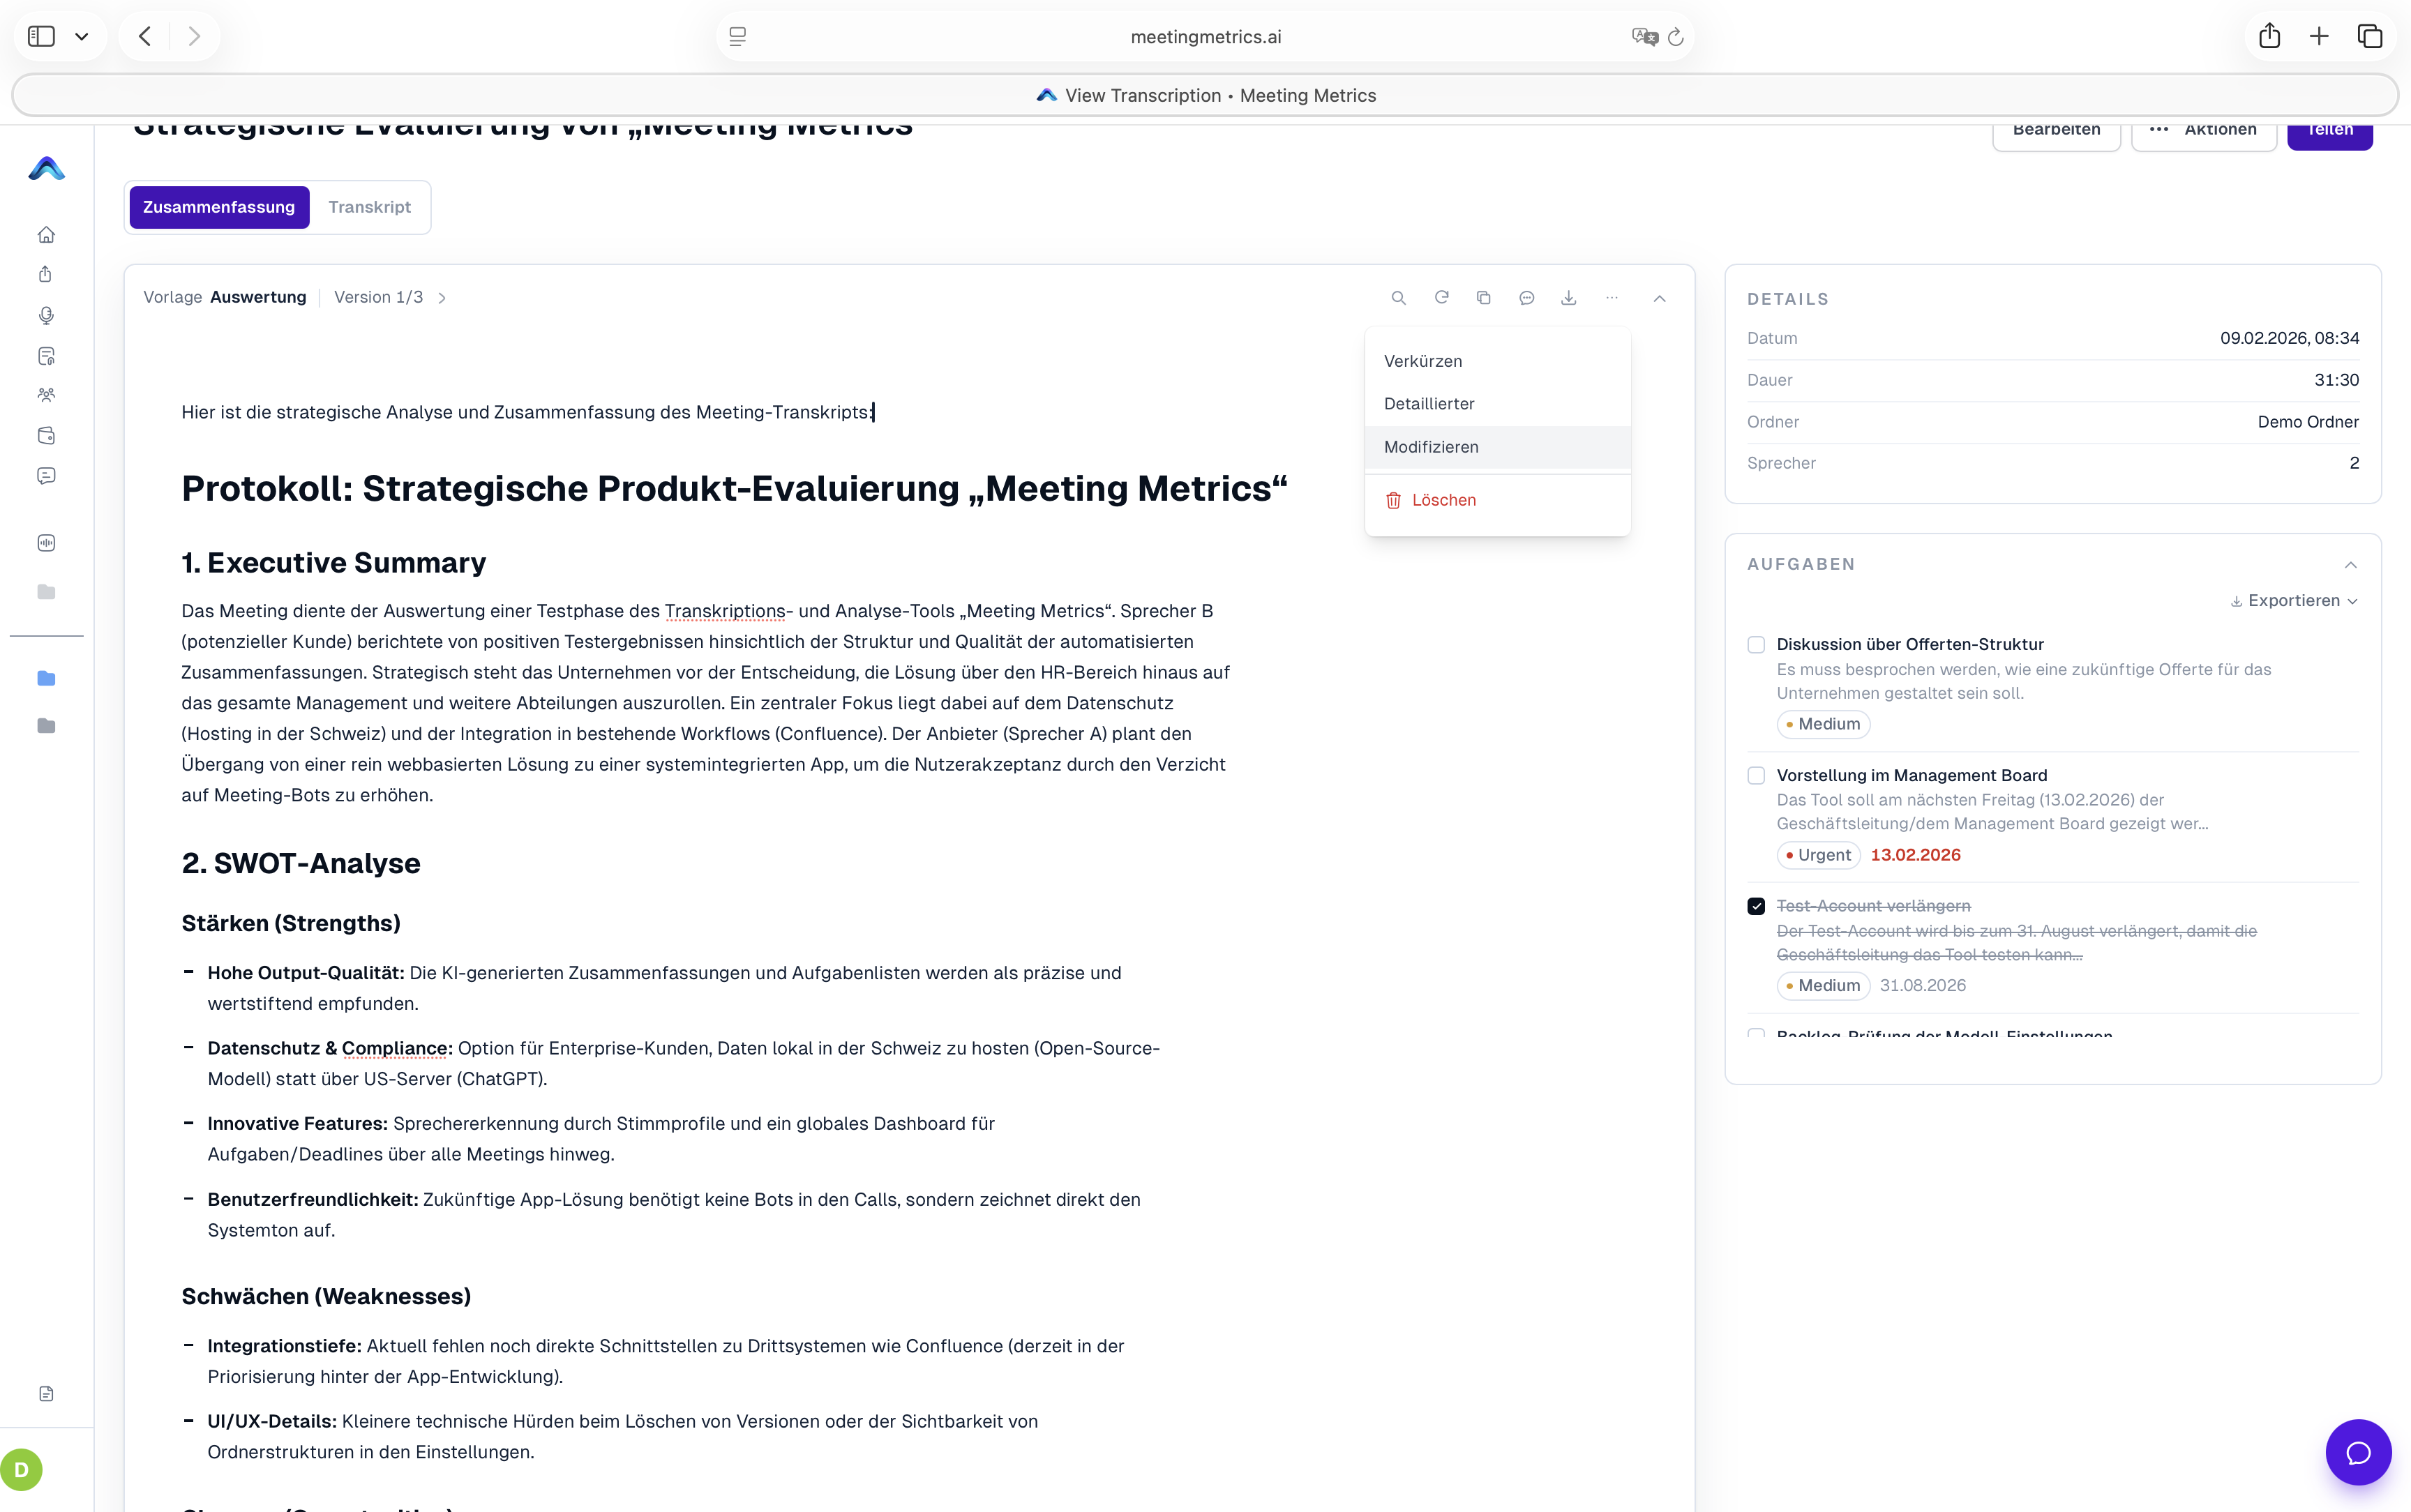Viewport: 2411px width, 1512px height.
Task: Click the 31.08.2026 due date
Action: point(1922,986)
